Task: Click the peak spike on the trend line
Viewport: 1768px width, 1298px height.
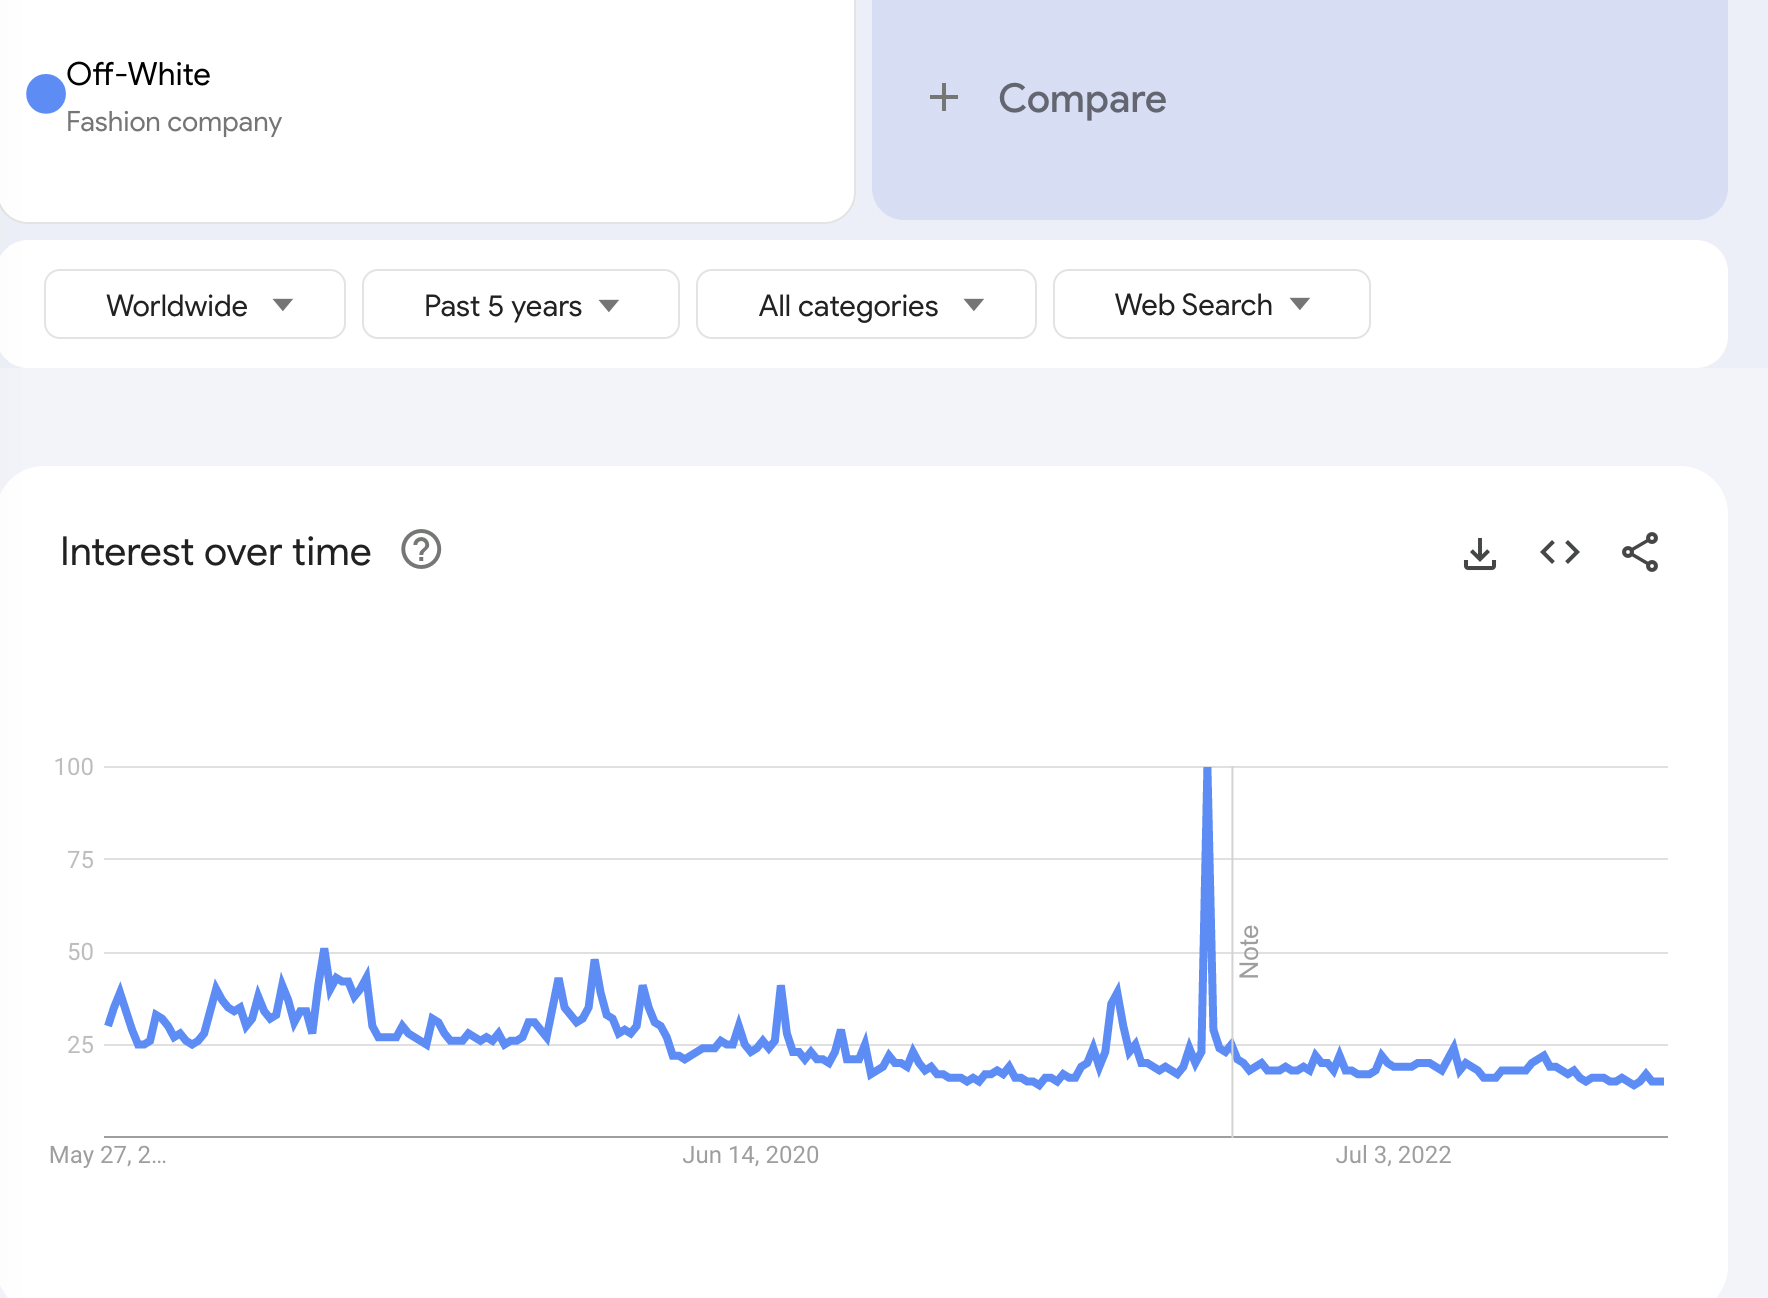Action: tap(1208, 770)
